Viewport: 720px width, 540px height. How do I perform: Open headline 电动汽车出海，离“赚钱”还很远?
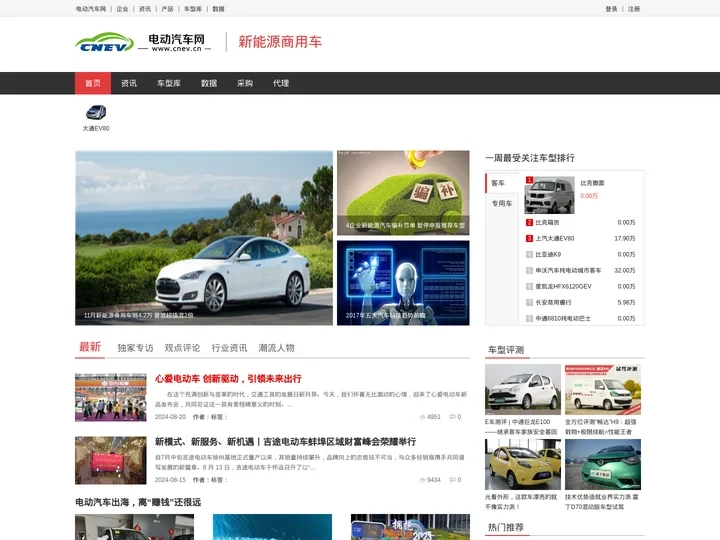pos(138,502)
